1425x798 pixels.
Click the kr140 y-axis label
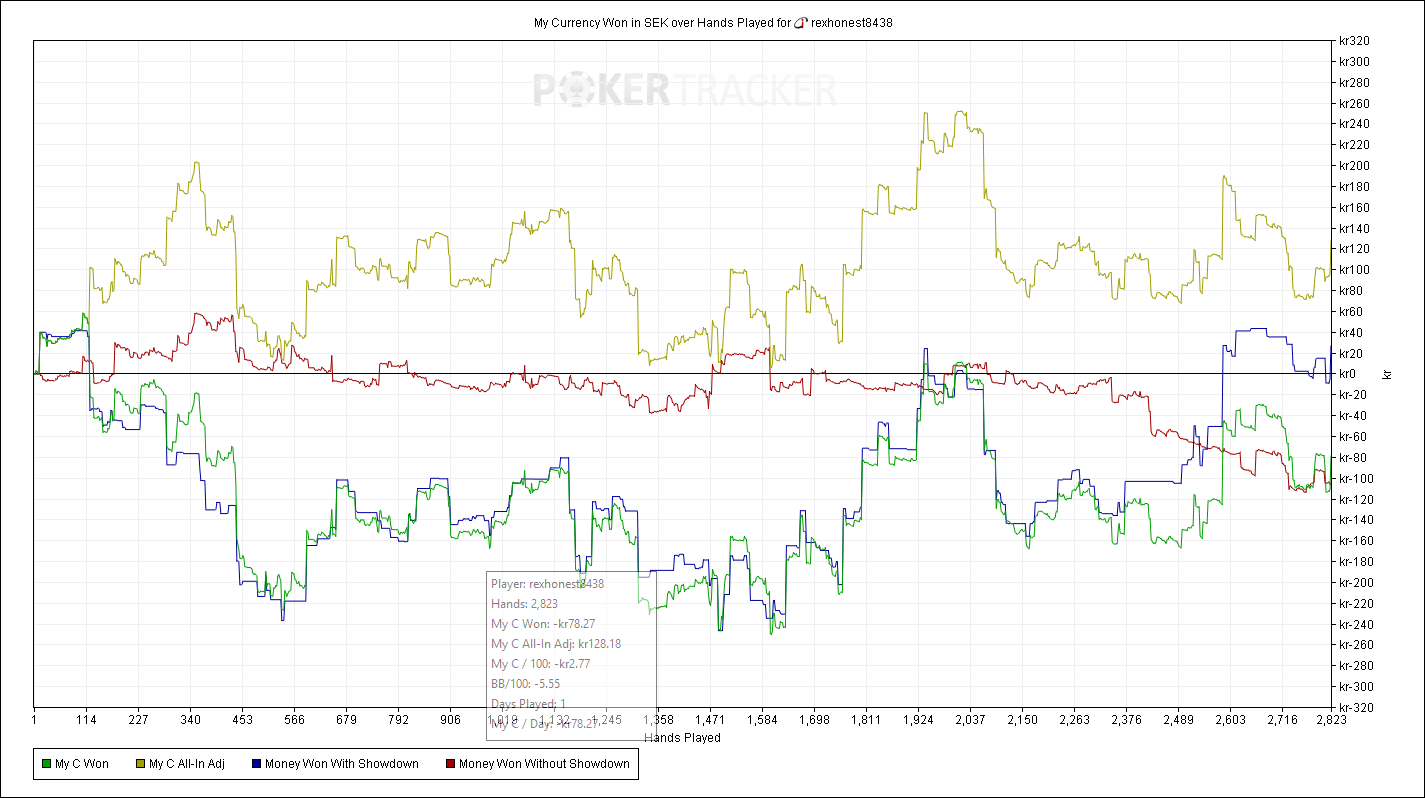click(x=1355, y=228)
